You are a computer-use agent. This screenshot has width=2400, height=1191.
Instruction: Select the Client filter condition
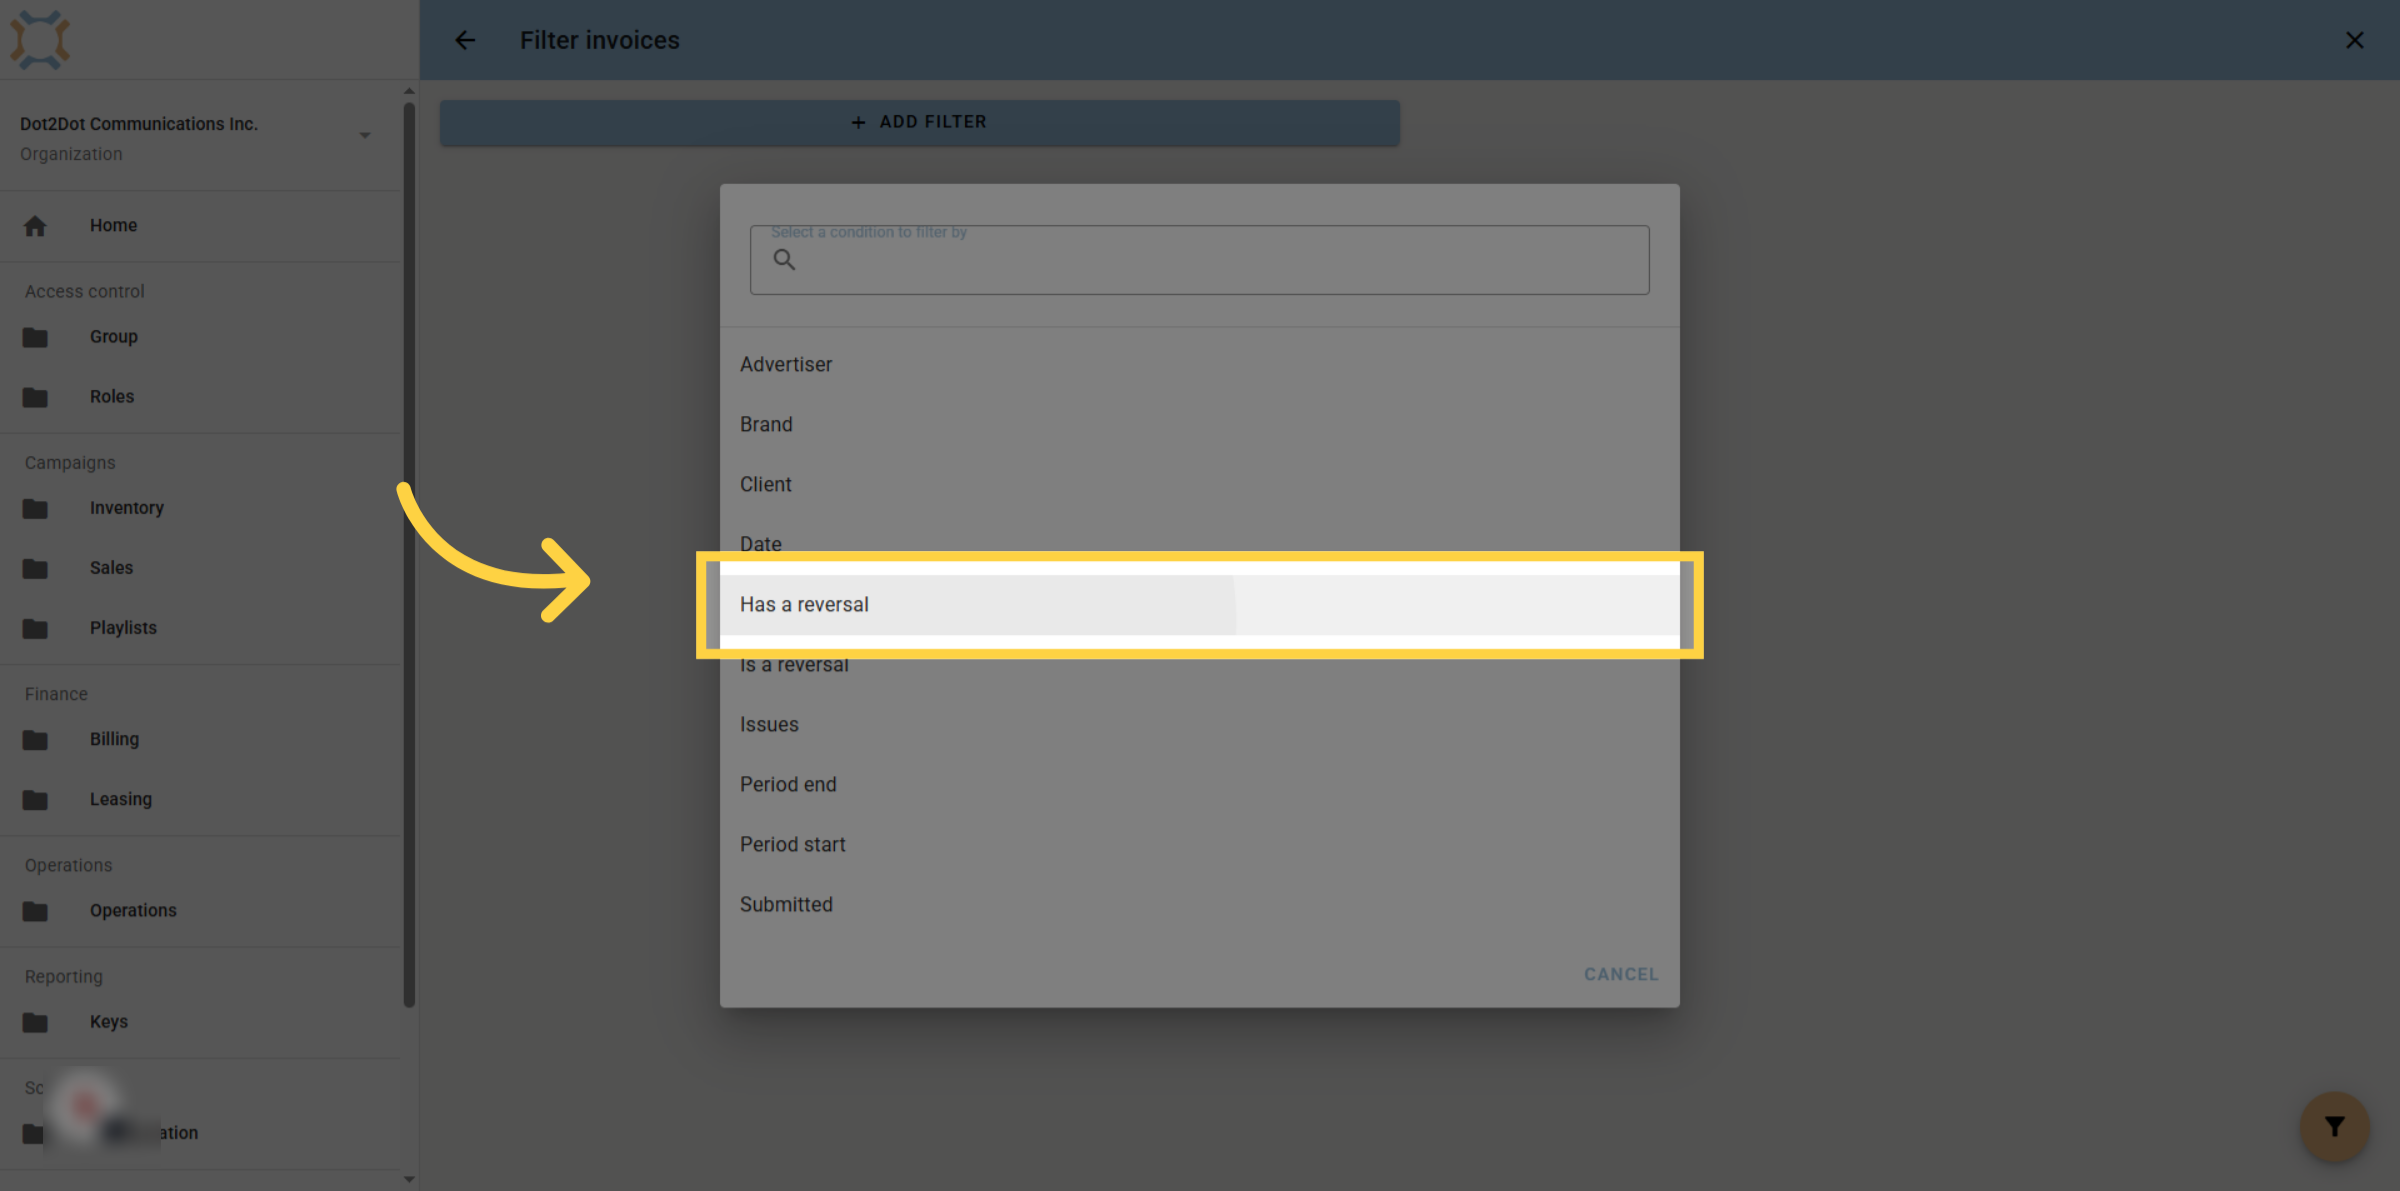[1200, 485]
